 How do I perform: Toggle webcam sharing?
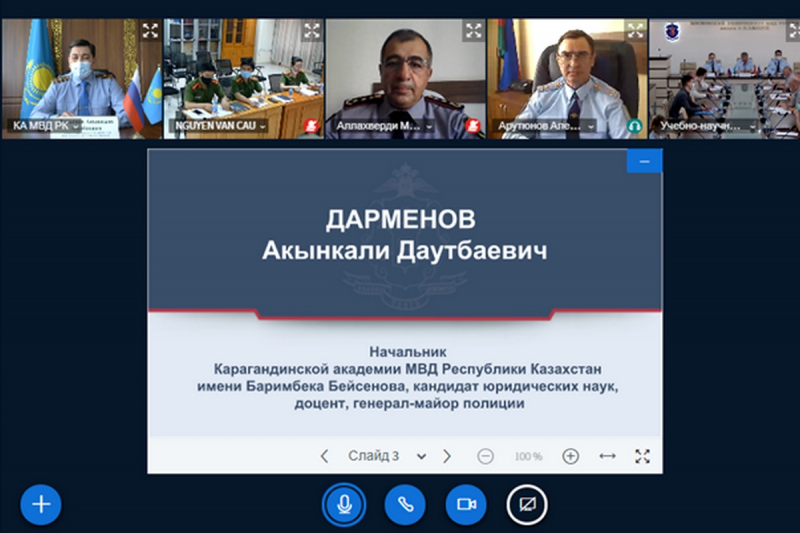466,505
